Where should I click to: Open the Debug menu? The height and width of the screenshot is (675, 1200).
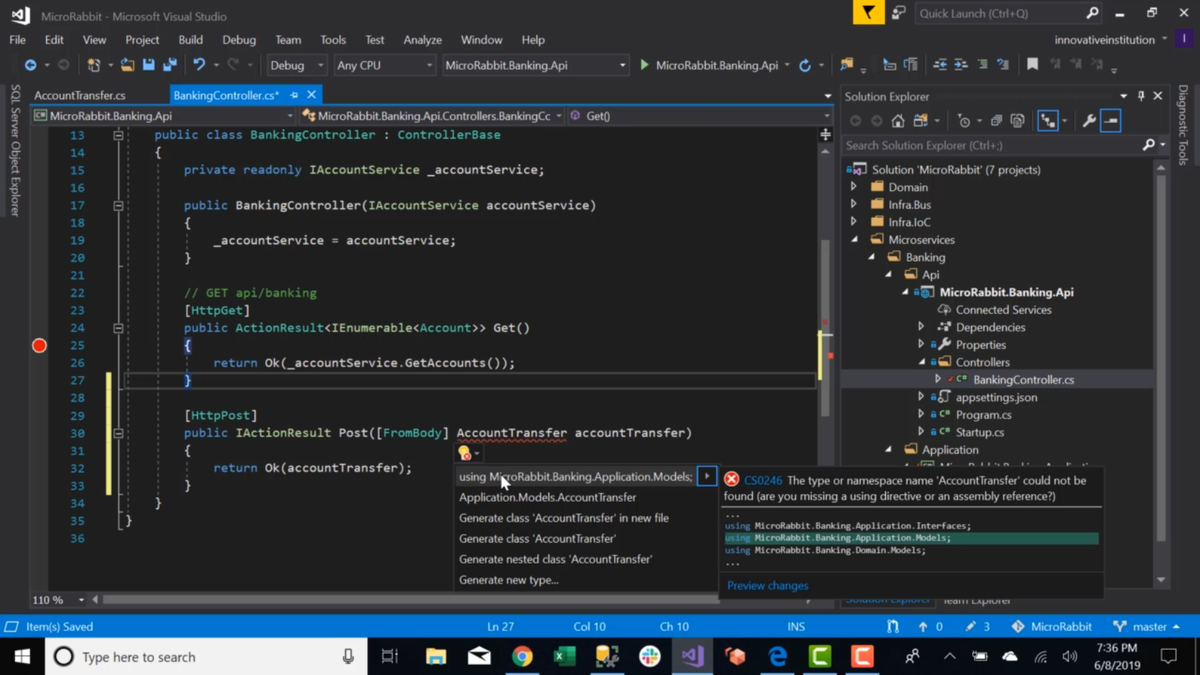click(x=239, y=40)
